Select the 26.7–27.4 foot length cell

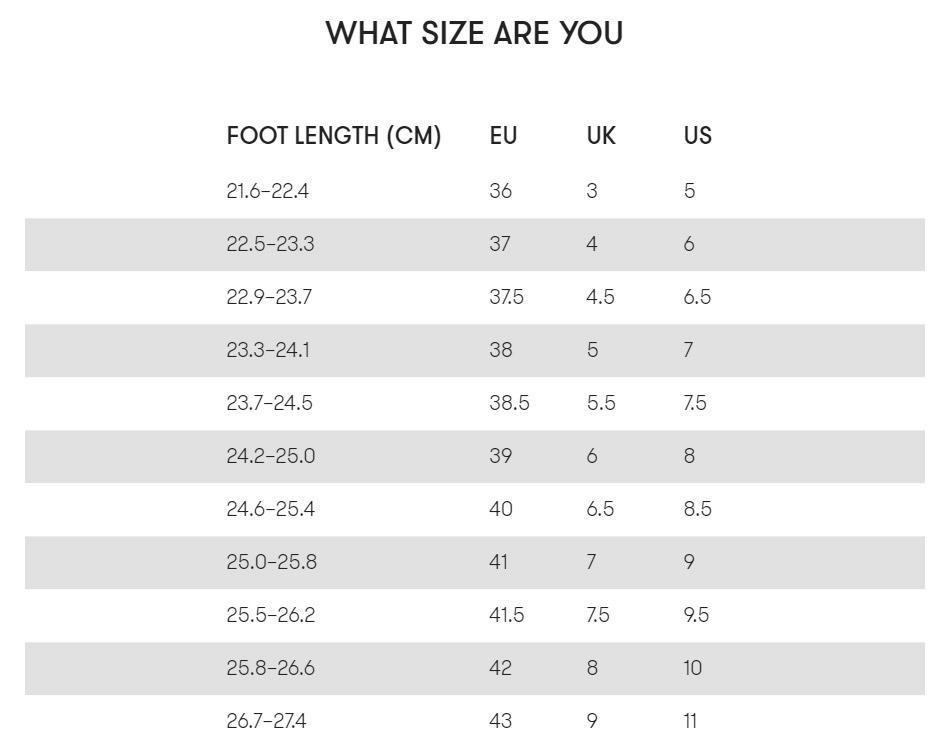pos(266,721)
